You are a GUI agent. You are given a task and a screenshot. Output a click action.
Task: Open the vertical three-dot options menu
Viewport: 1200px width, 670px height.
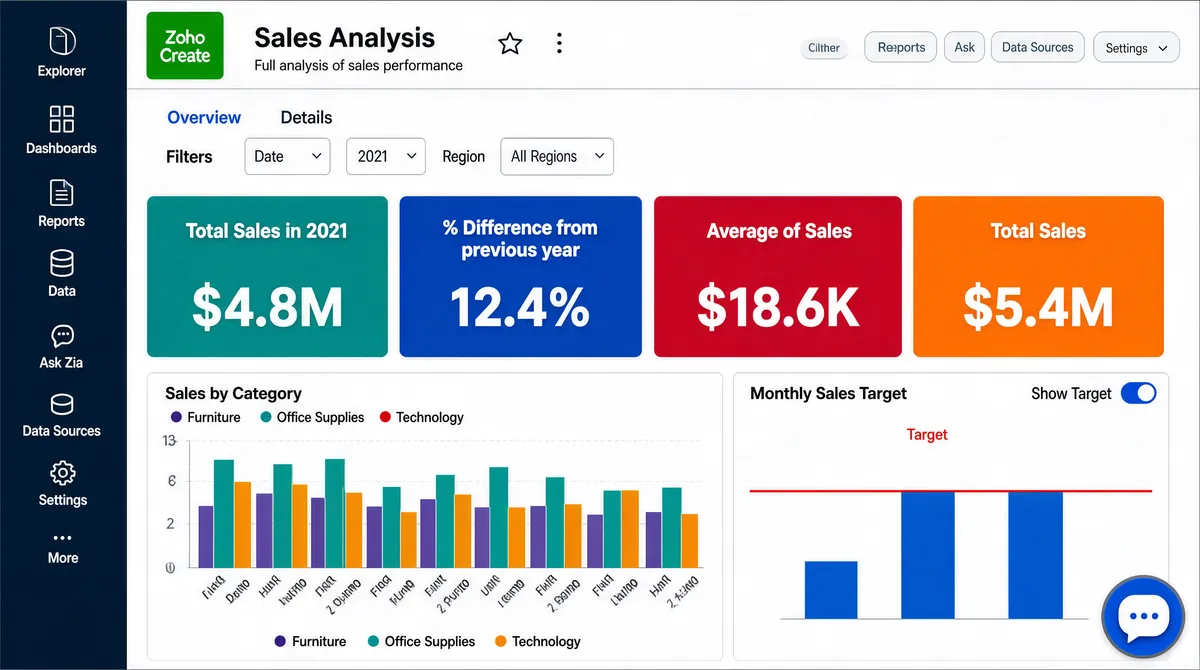click(x=559, y=43)
